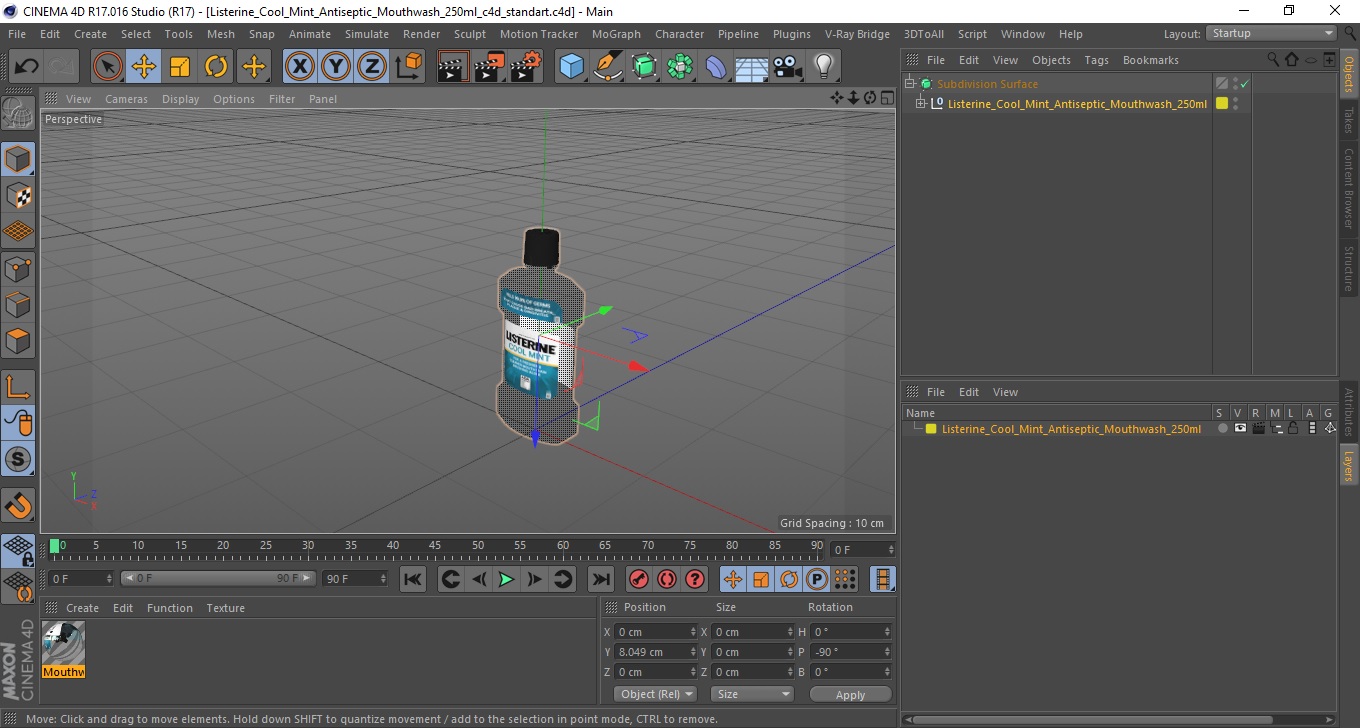Switch to Model mode cube icon
Image resolution: width=1360 pixels, height=728 pixels.
(x=19, y=159)
